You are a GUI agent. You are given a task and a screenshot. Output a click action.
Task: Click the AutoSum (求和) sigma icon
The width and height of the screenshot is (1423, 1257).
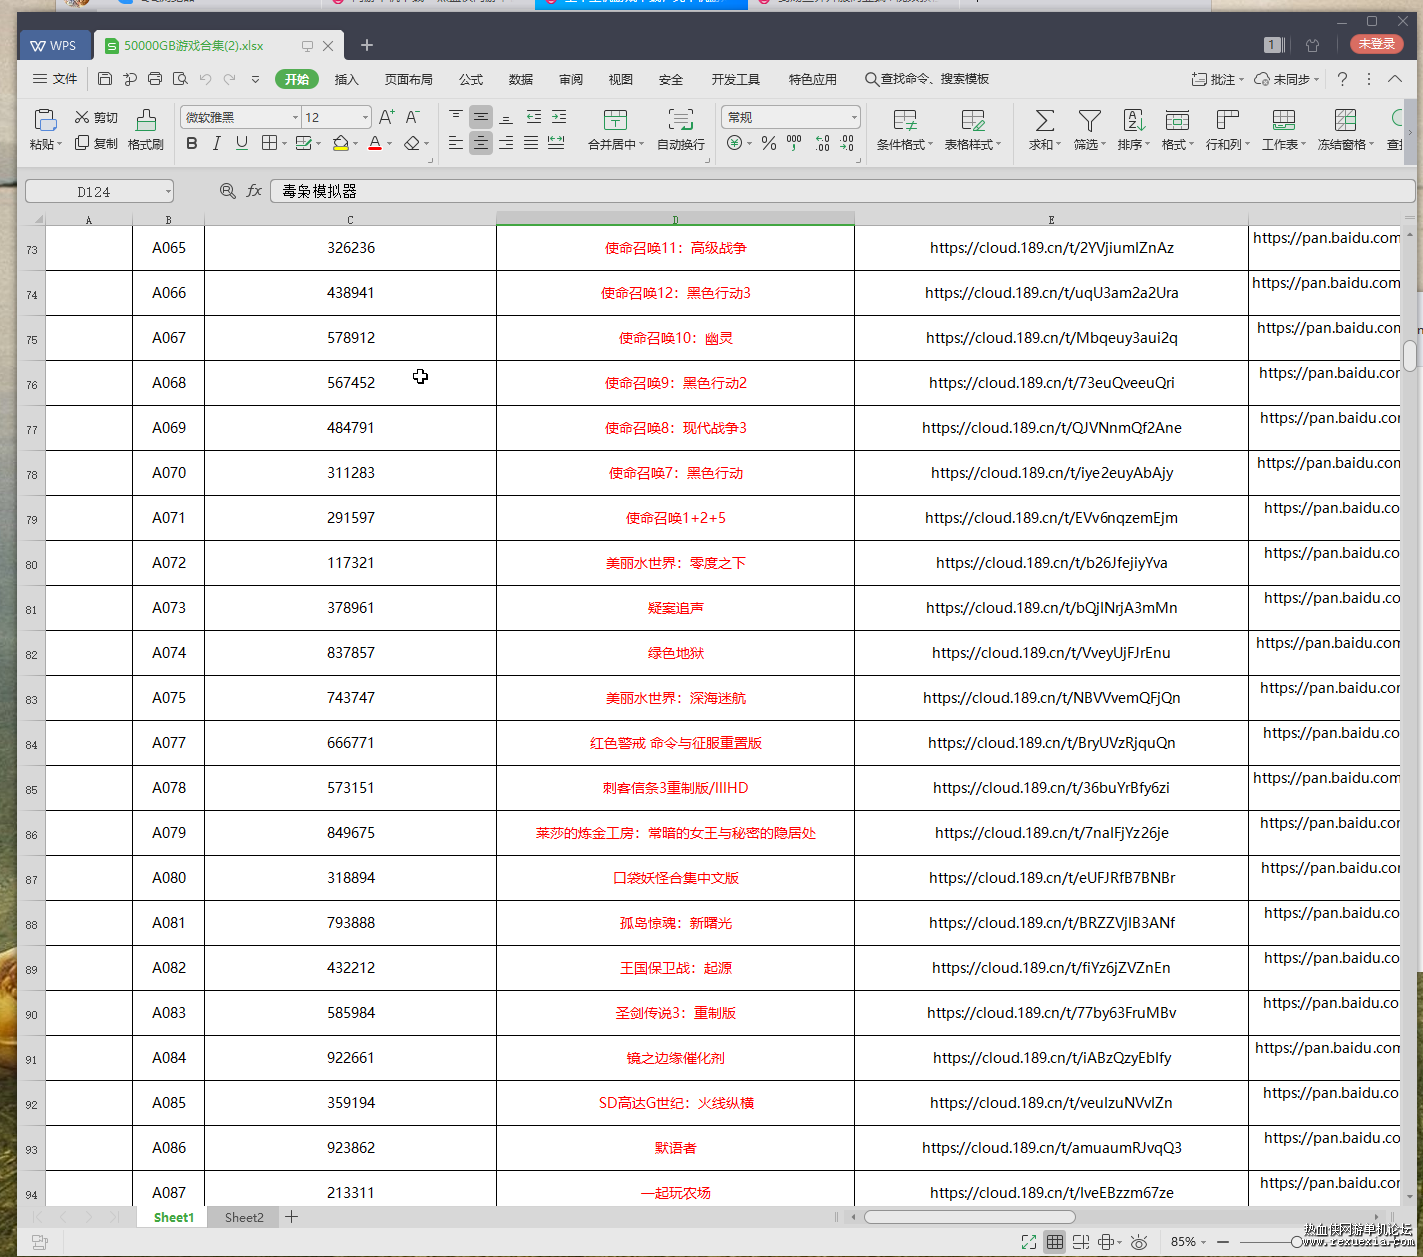(1044, 121)
